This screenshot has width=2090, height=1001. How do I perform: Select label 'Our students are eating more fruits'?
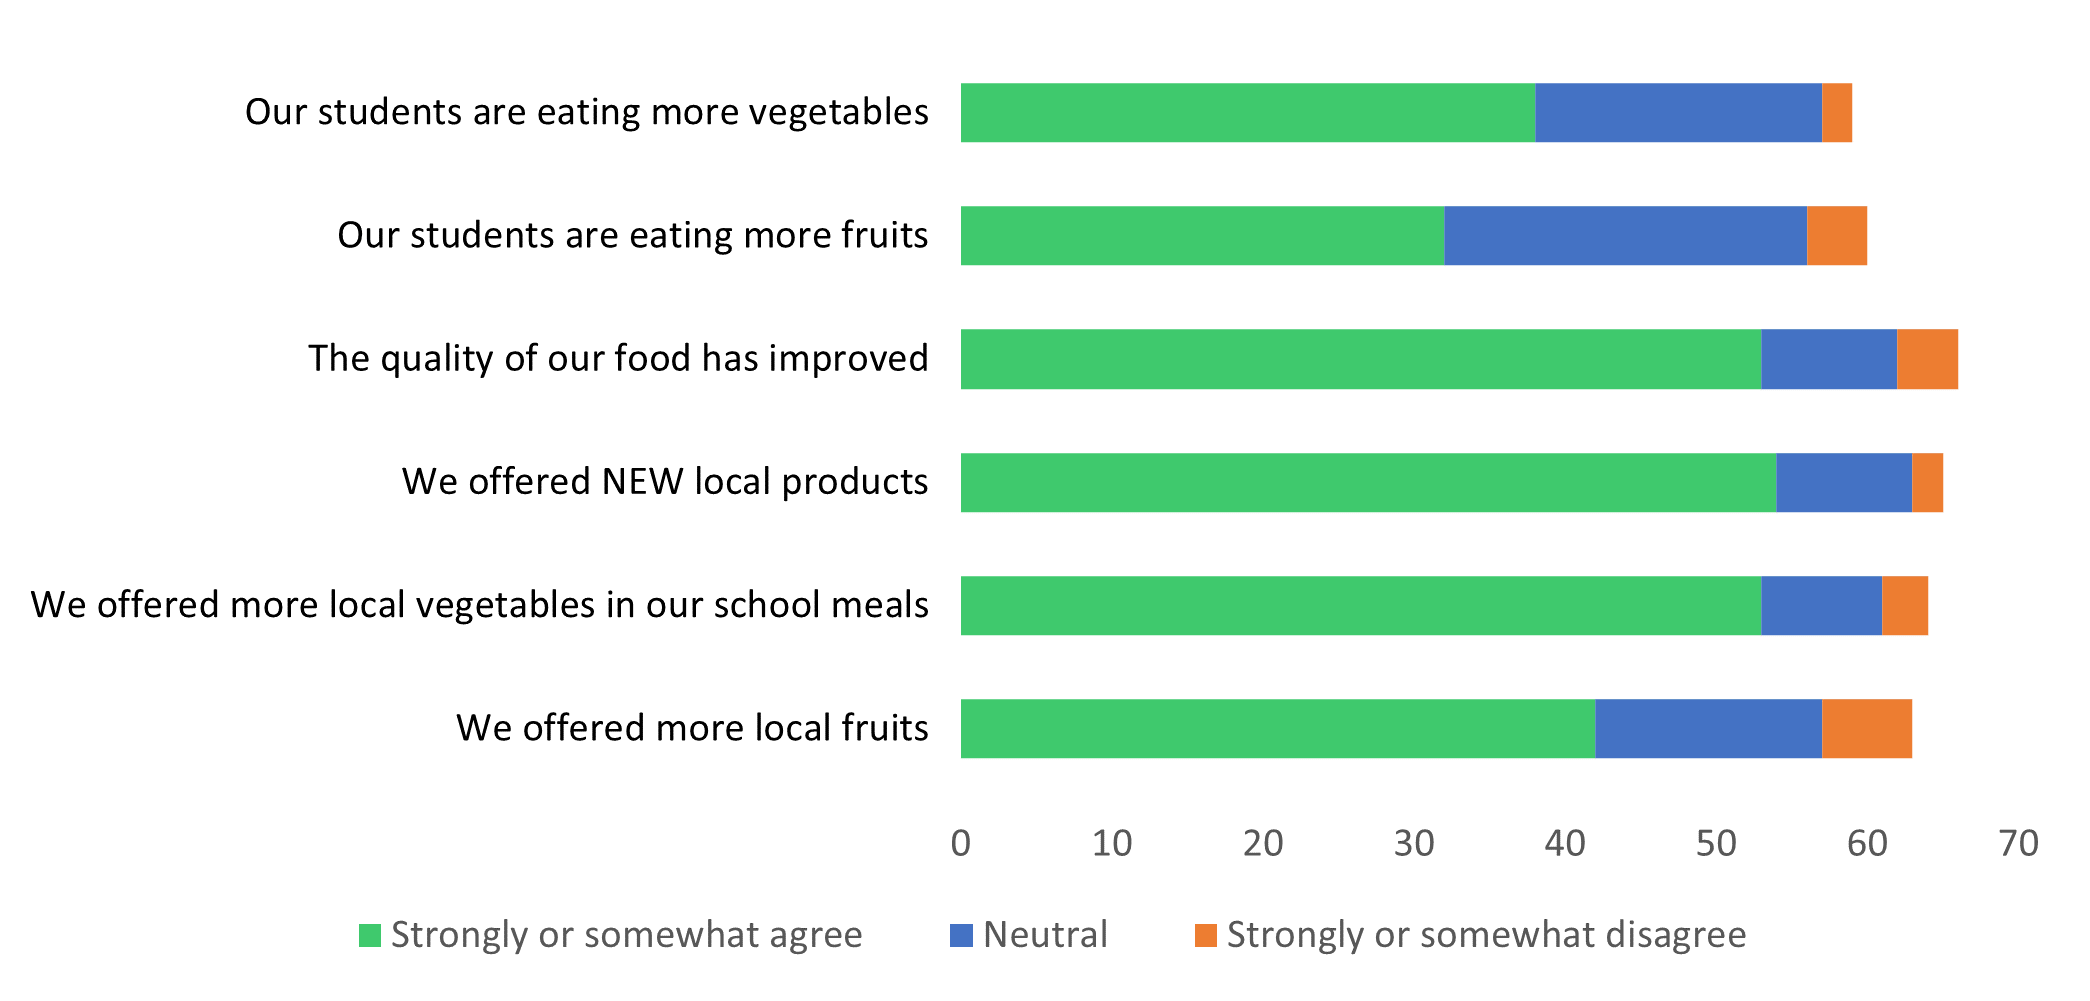point(633,235)
